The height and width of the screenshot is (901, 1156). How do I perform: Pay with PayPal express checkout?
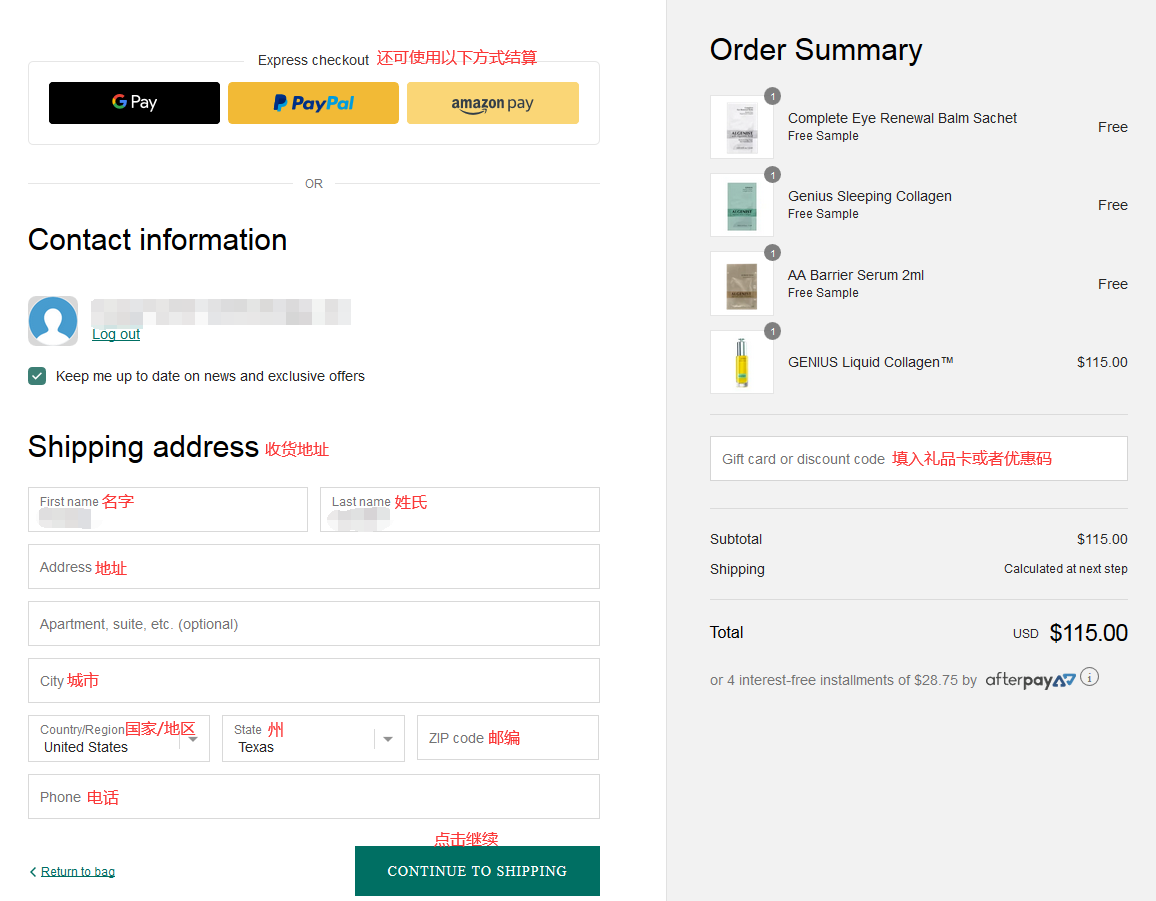[313, 103]
